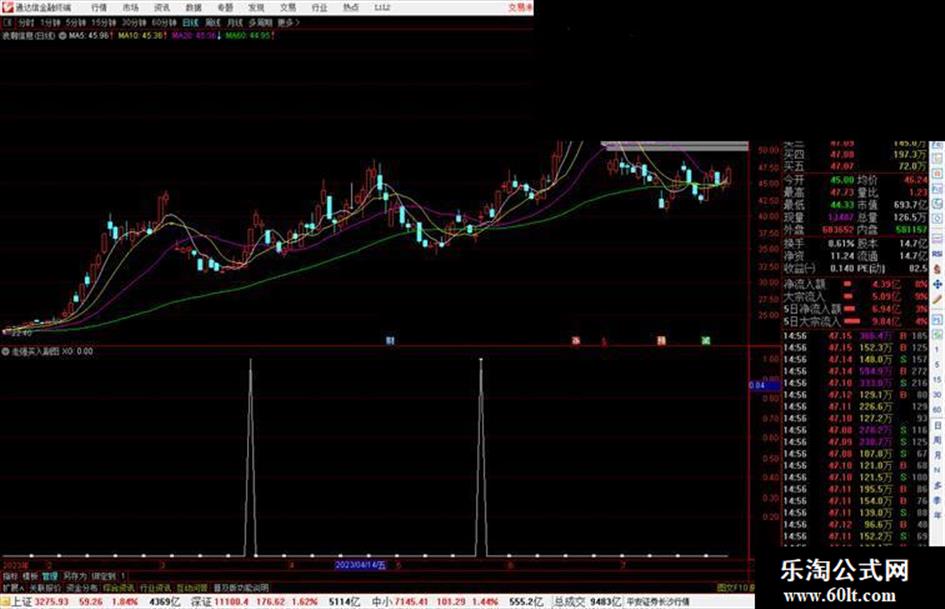Switch chart to 15分钟 period
The image size is (945, 609).
tap(104, 22)
